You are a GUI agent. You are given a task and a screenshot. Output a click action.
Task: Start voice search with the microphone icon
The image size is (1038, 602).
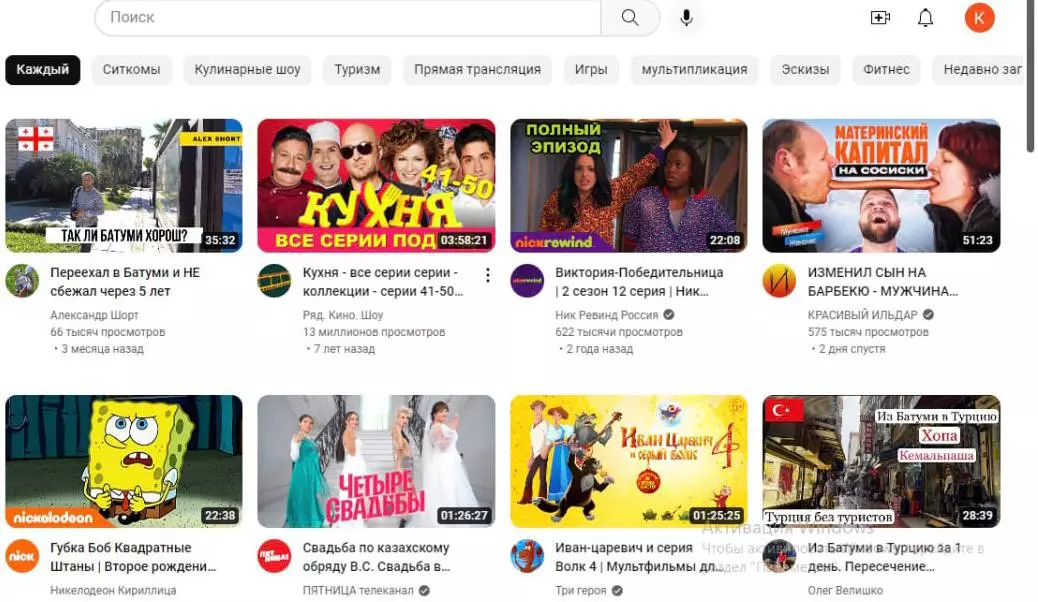[686, 18]
